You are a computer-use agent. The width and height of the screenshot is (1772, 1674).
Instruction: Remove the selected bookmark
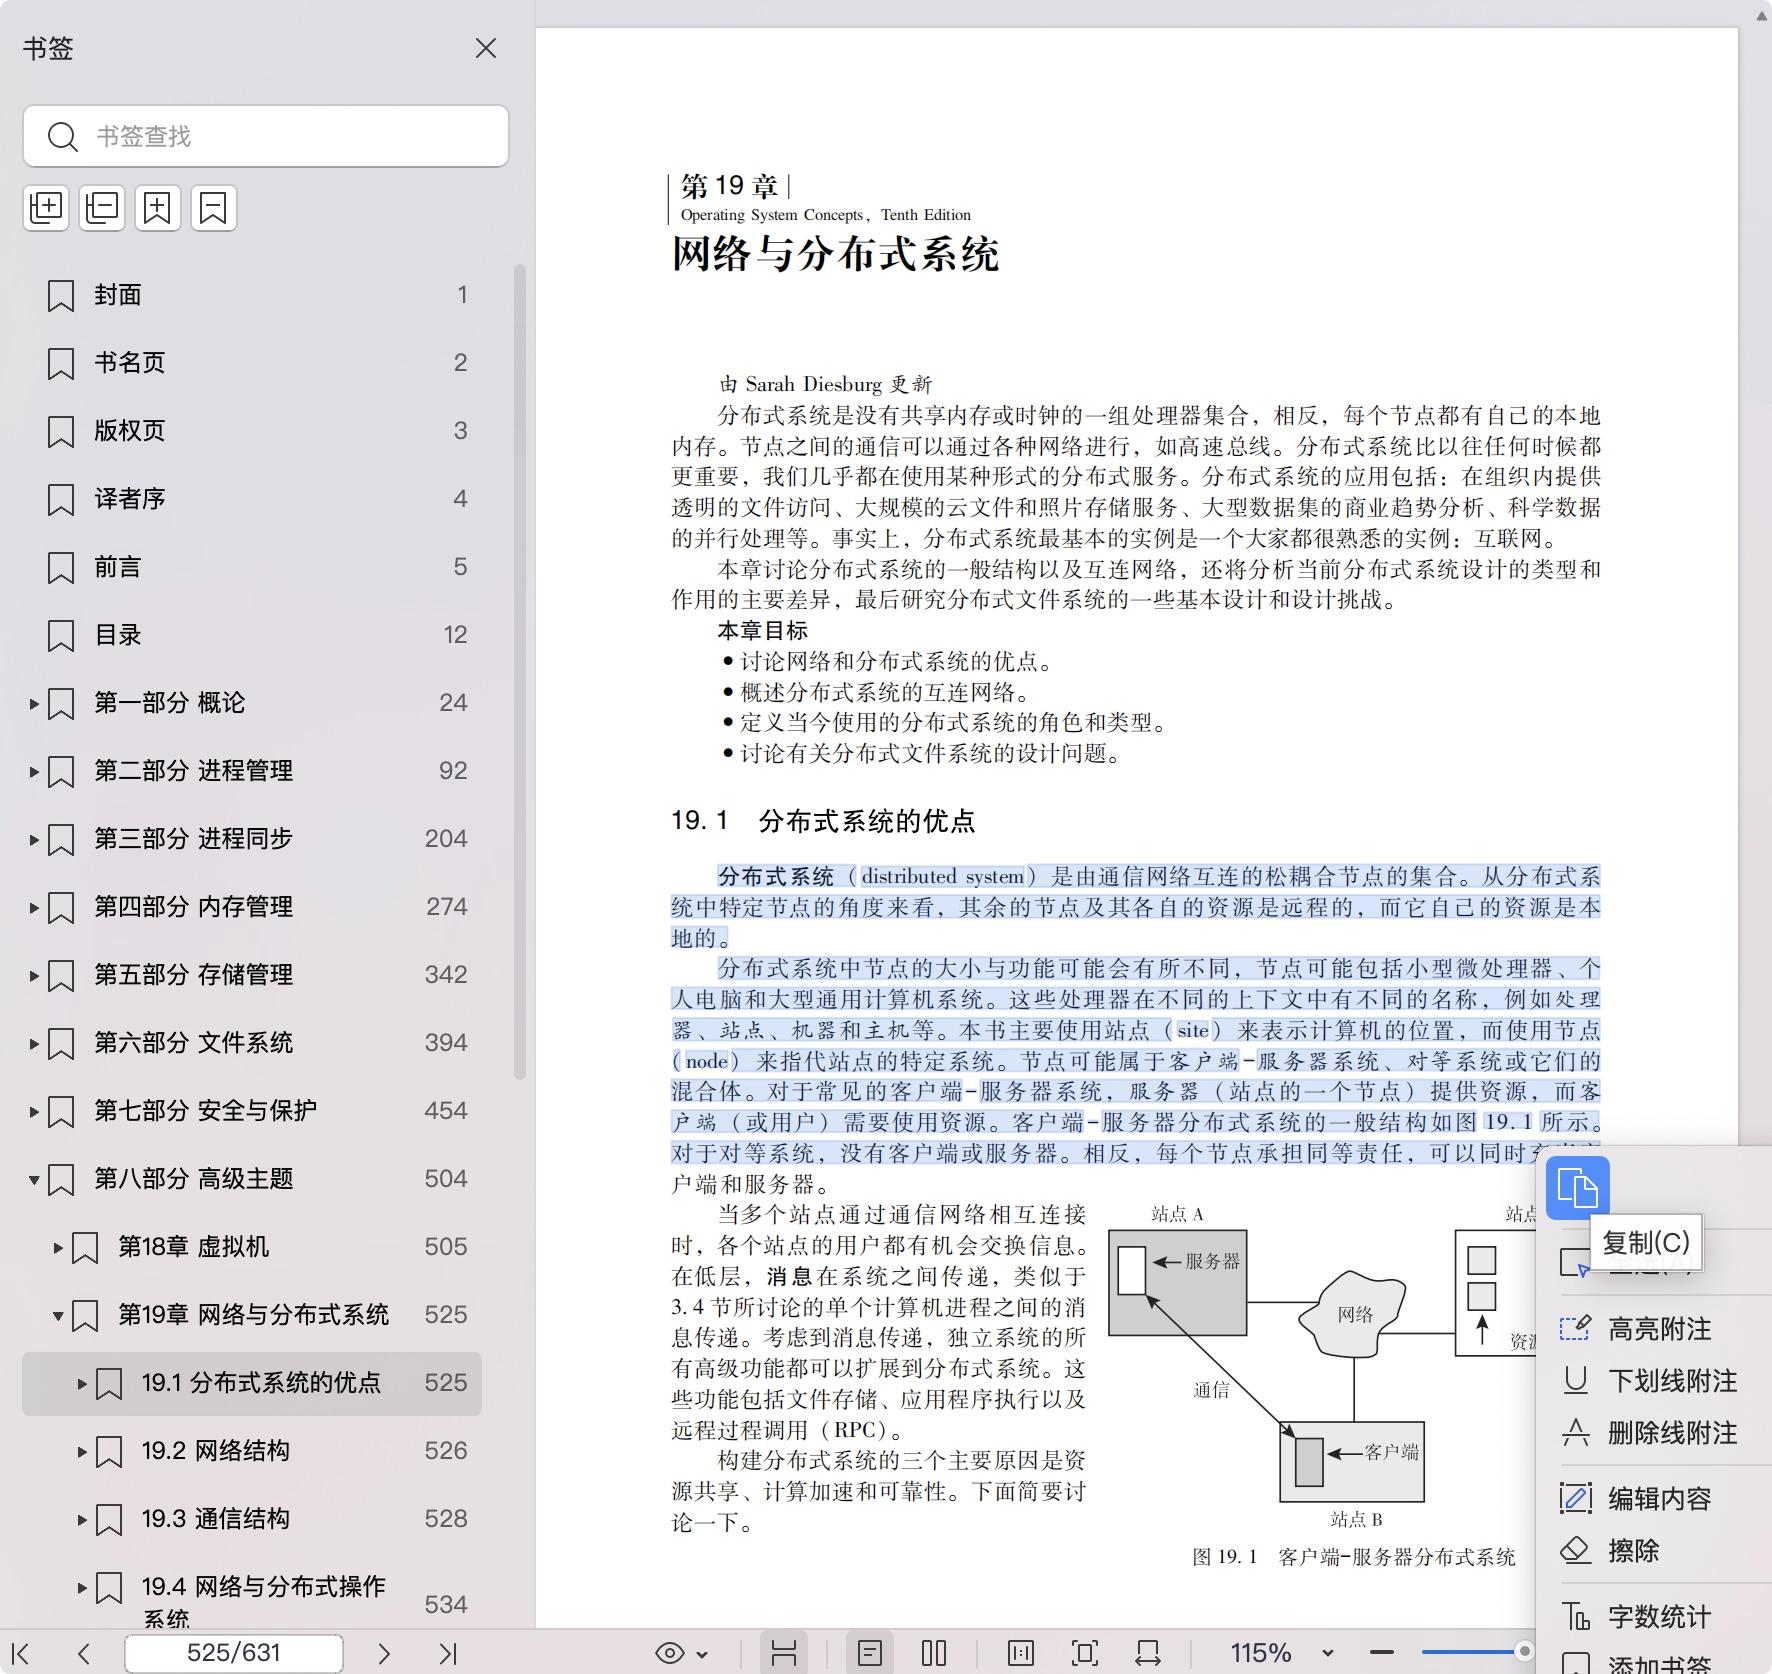pos(213,208)
